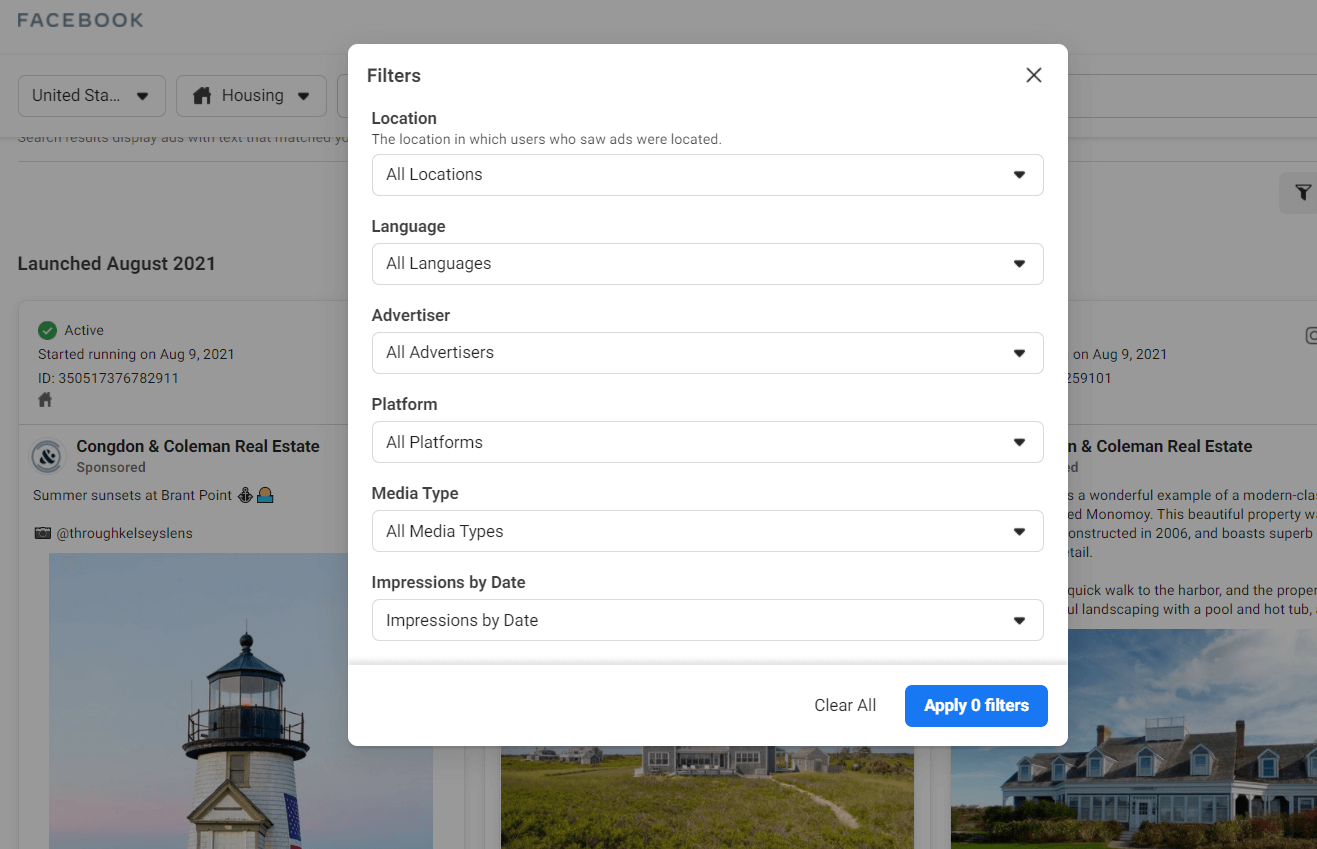
Task: Open the All Locations dropdown
Action: (707, 175)
